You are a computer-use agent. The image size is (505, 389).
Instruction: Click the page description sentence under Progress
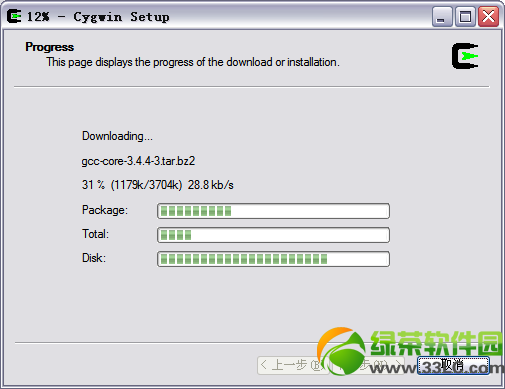point(193,62)
